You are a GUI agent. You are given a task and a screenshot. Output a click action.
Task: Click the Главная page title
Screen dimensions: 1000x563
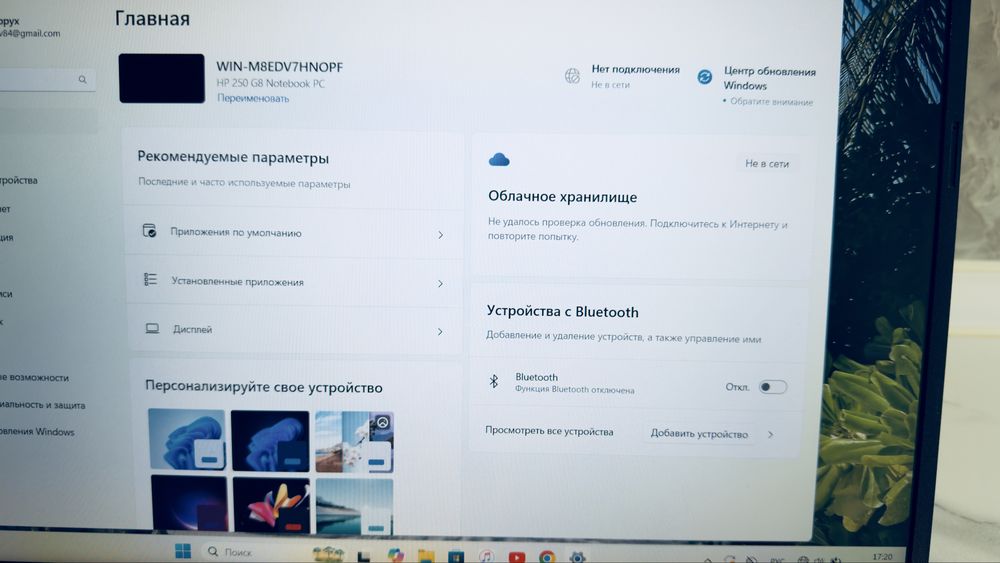152,18
